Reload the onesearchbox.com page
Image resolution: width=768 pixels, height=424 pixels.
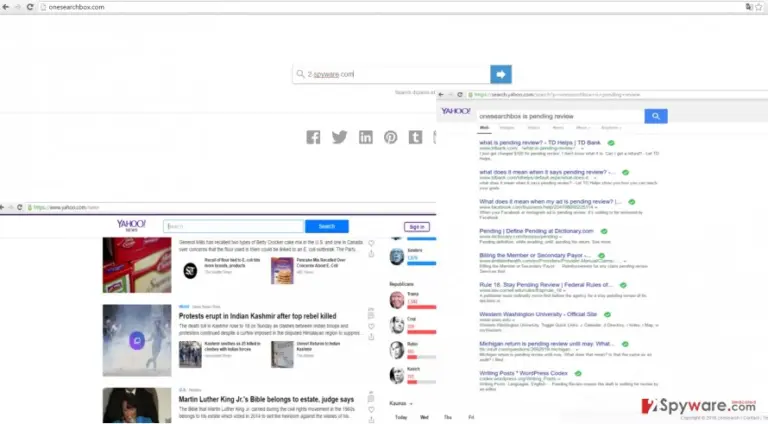click(30, 7)
